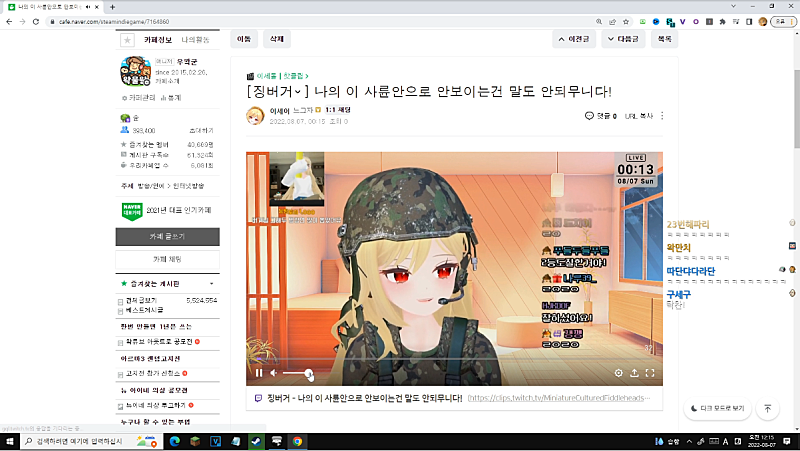
Task: Click the 카페 채팅 button
Action: coord(167,259)
